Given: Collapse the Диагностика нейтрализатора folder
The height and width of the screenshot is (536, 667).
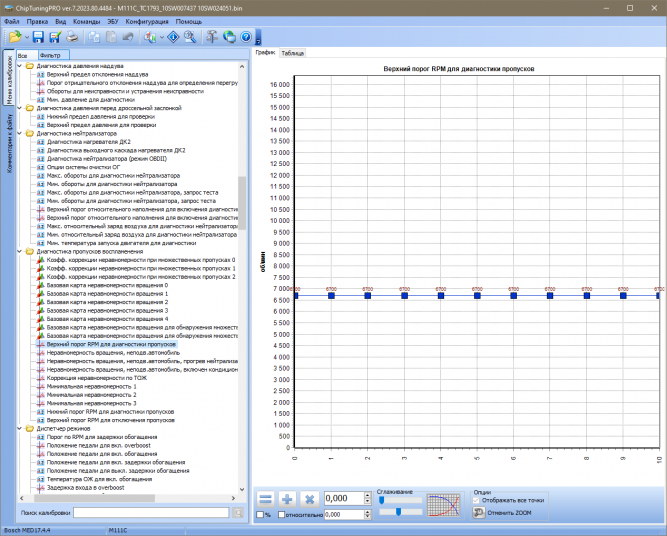Looking at the screenshot, I should (20, 133).
